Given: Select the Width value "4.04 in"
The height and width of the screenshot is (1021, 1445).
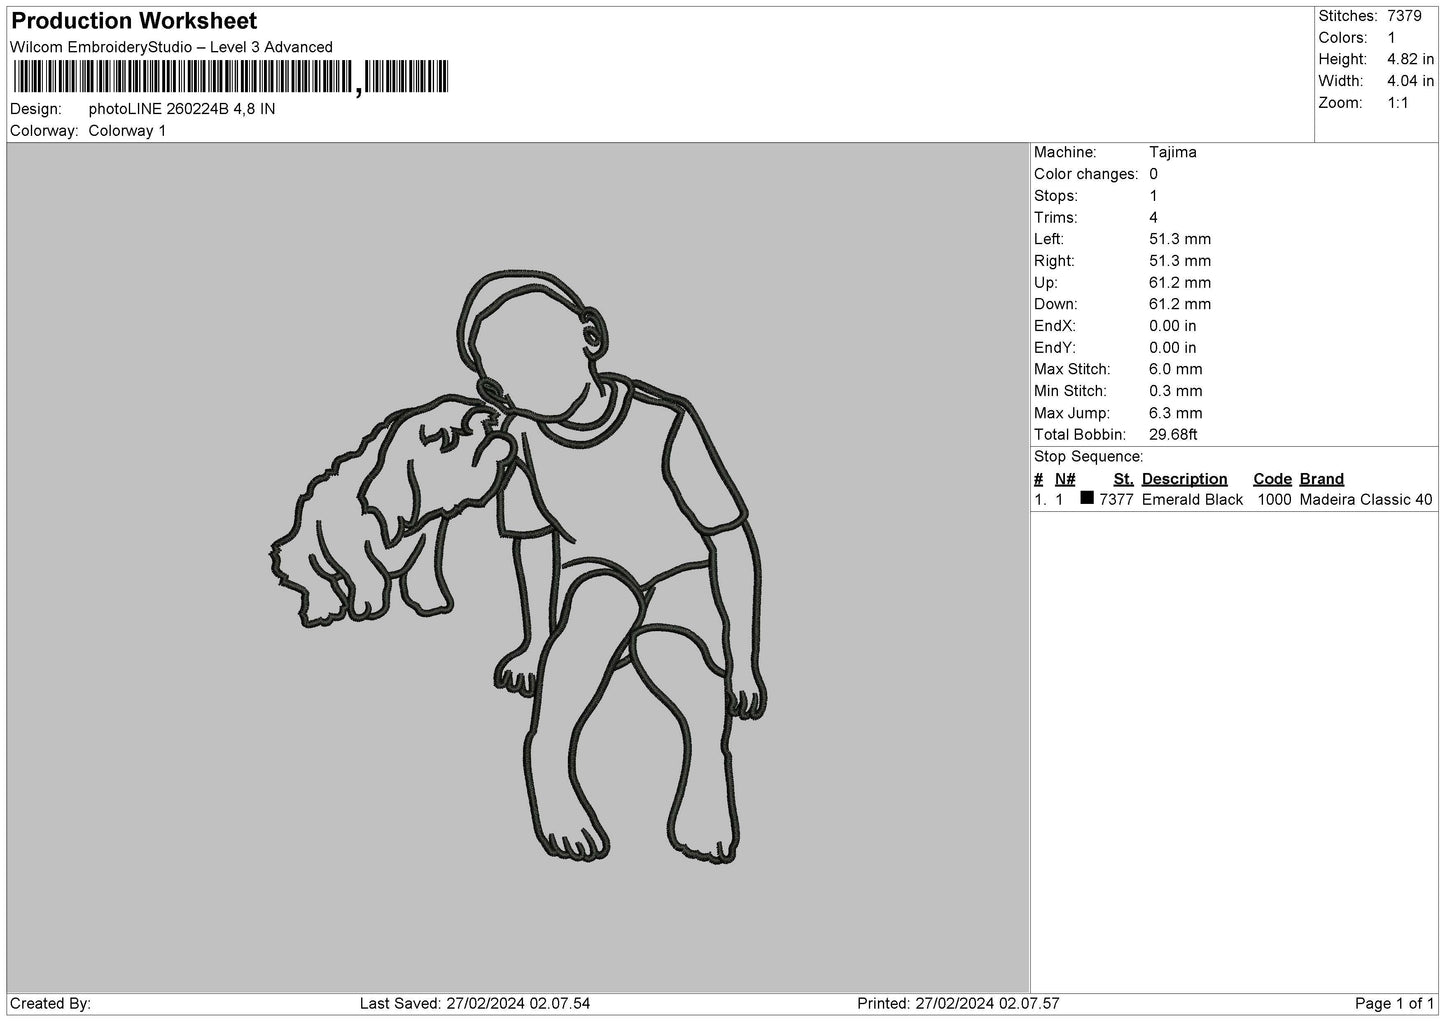Looking at the screenshot, I should pyautogui.click(x=1410, y=81).
